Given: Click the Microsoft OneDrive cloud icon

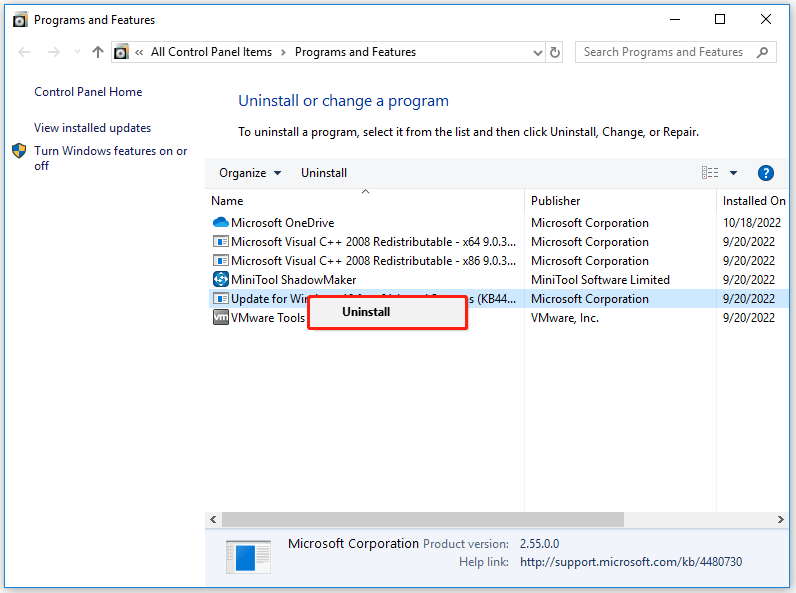Looking at the screenshot, I should pos(220,222).
